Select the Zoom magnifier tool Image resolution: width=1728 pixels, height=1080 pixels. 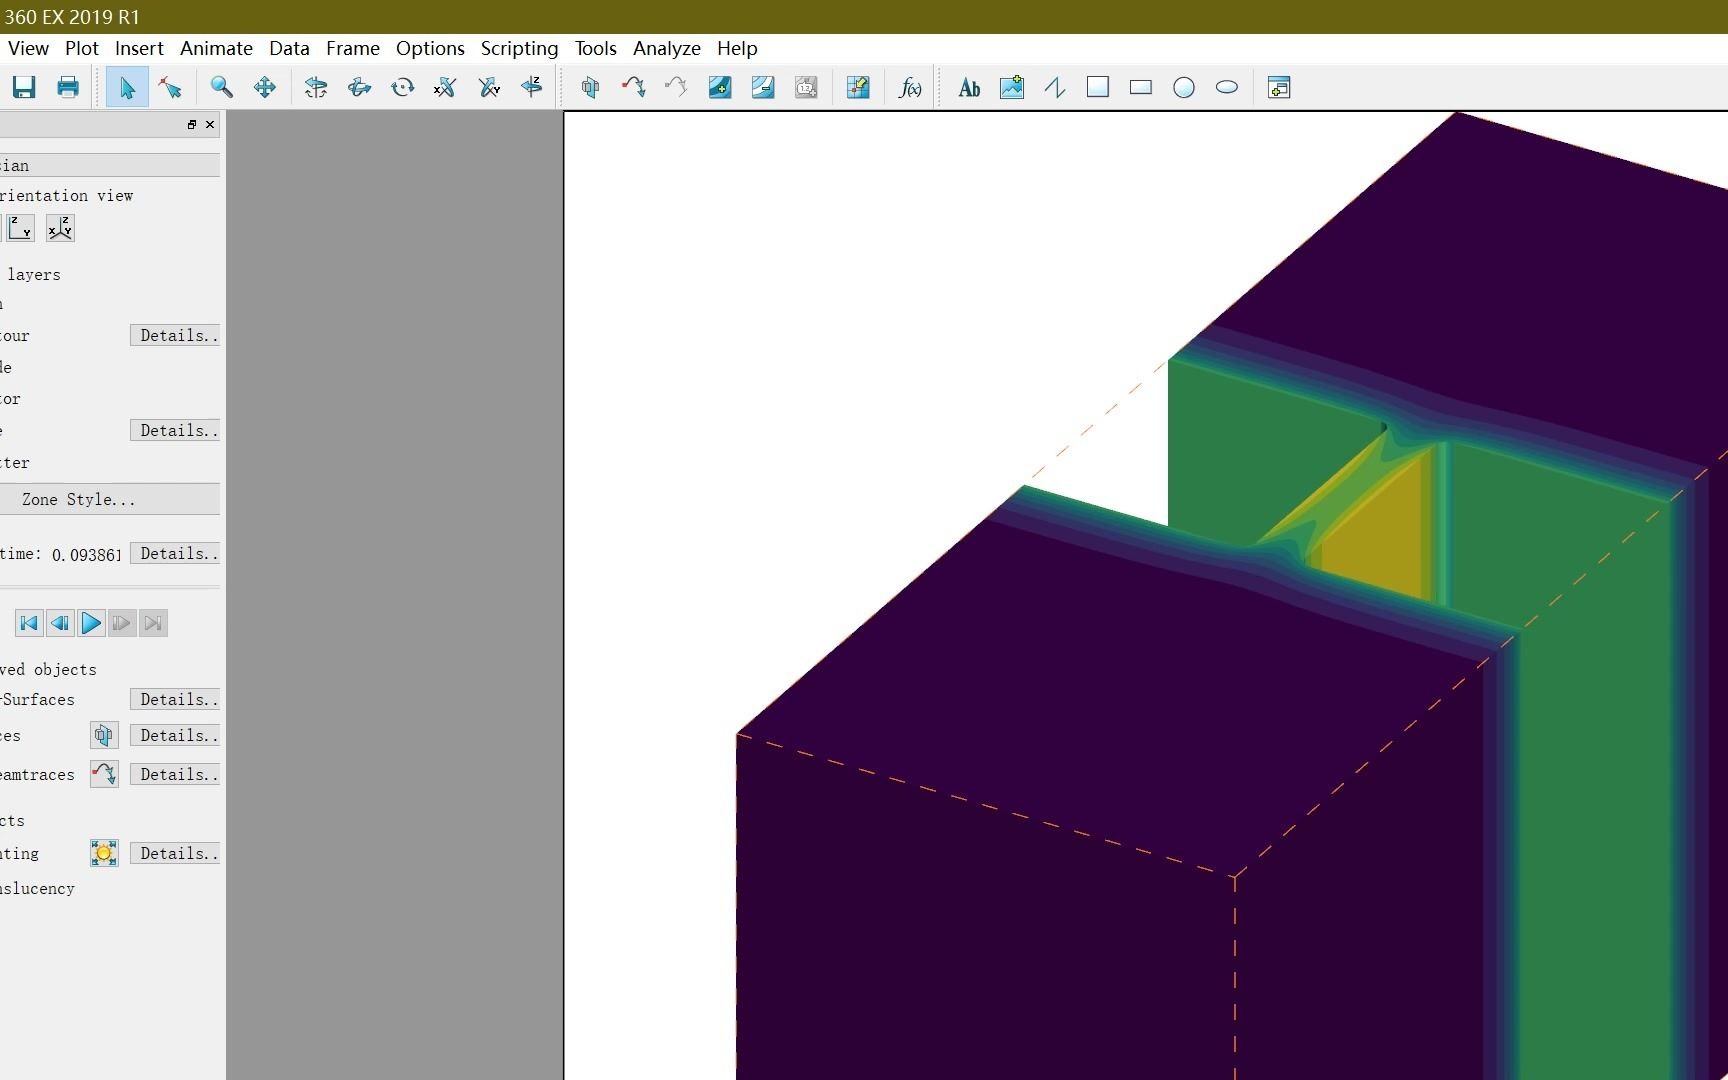[x=221, y=88]
